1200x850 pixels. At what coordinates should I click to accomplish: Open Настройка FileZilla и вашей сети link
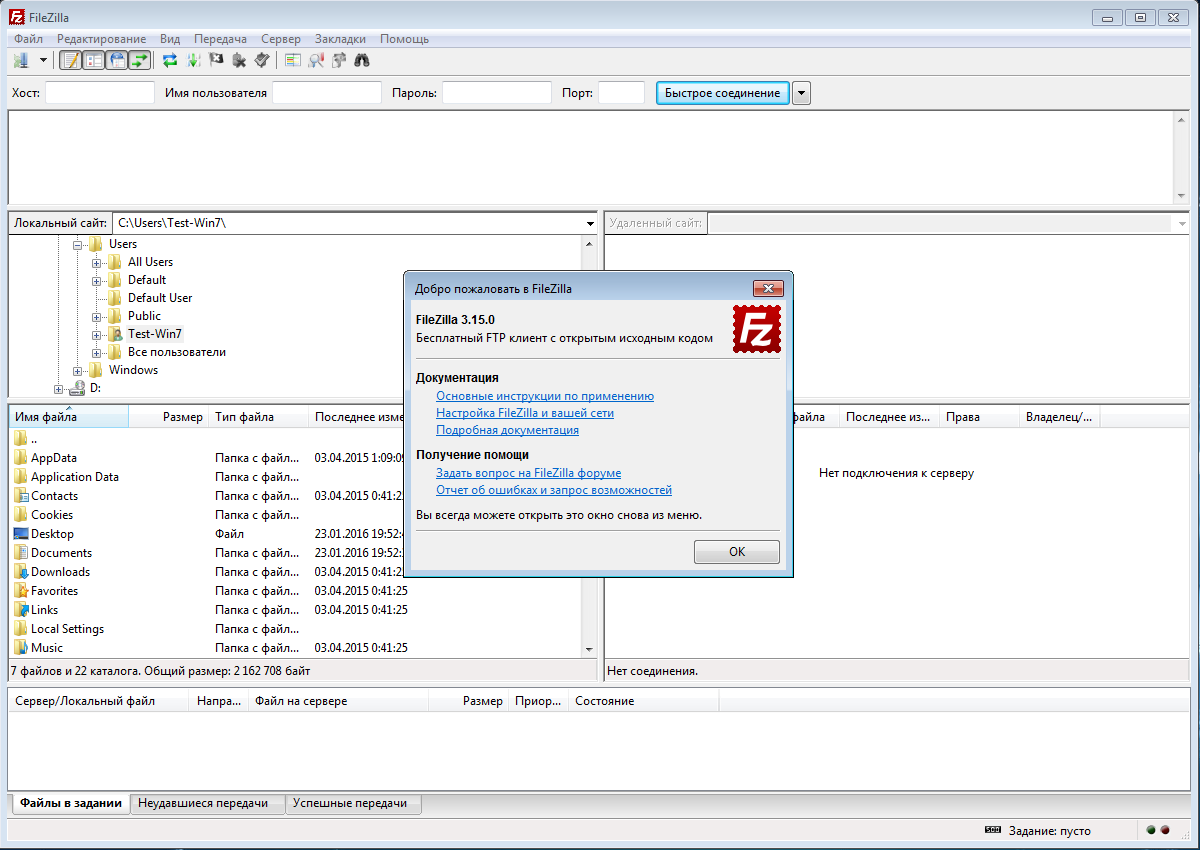point(525,413)
